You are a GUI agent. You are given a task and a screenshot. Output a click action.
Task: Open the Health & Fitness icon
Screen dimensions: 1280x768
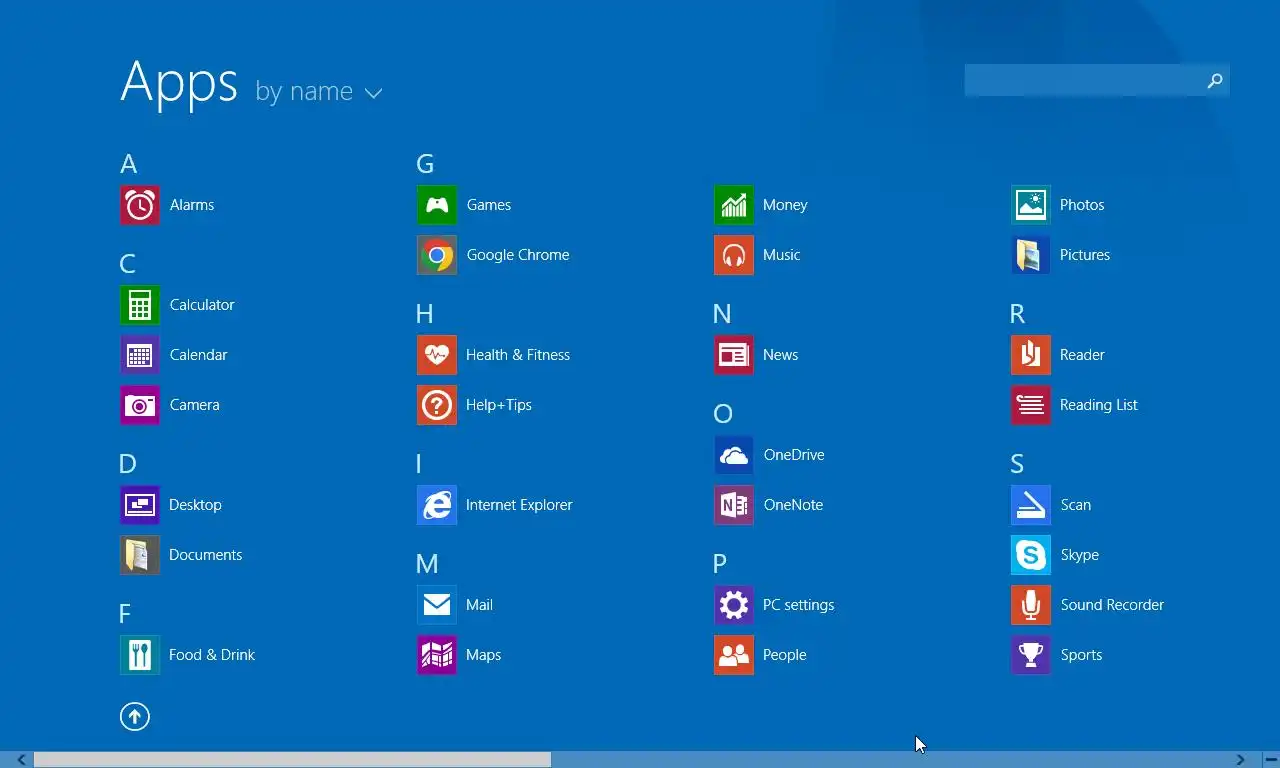click(437, 355)
